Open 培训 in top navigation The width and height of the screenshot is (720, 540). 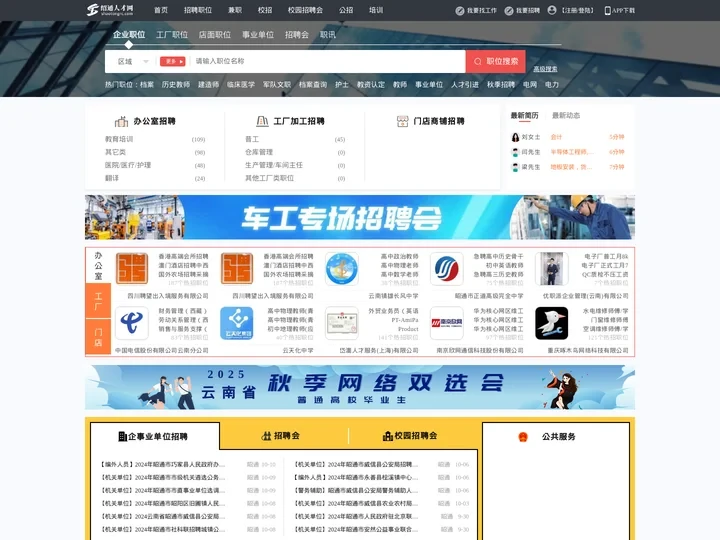(376, 10)
